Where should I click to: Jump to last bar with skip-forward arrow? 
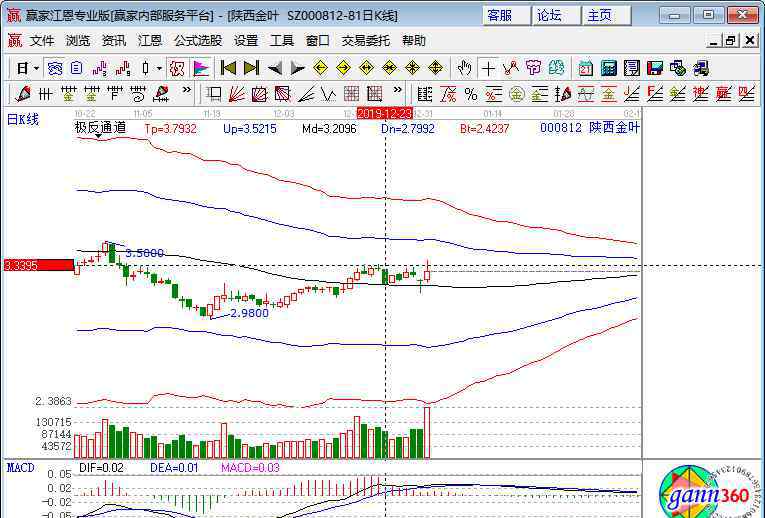tap(251, 68)
